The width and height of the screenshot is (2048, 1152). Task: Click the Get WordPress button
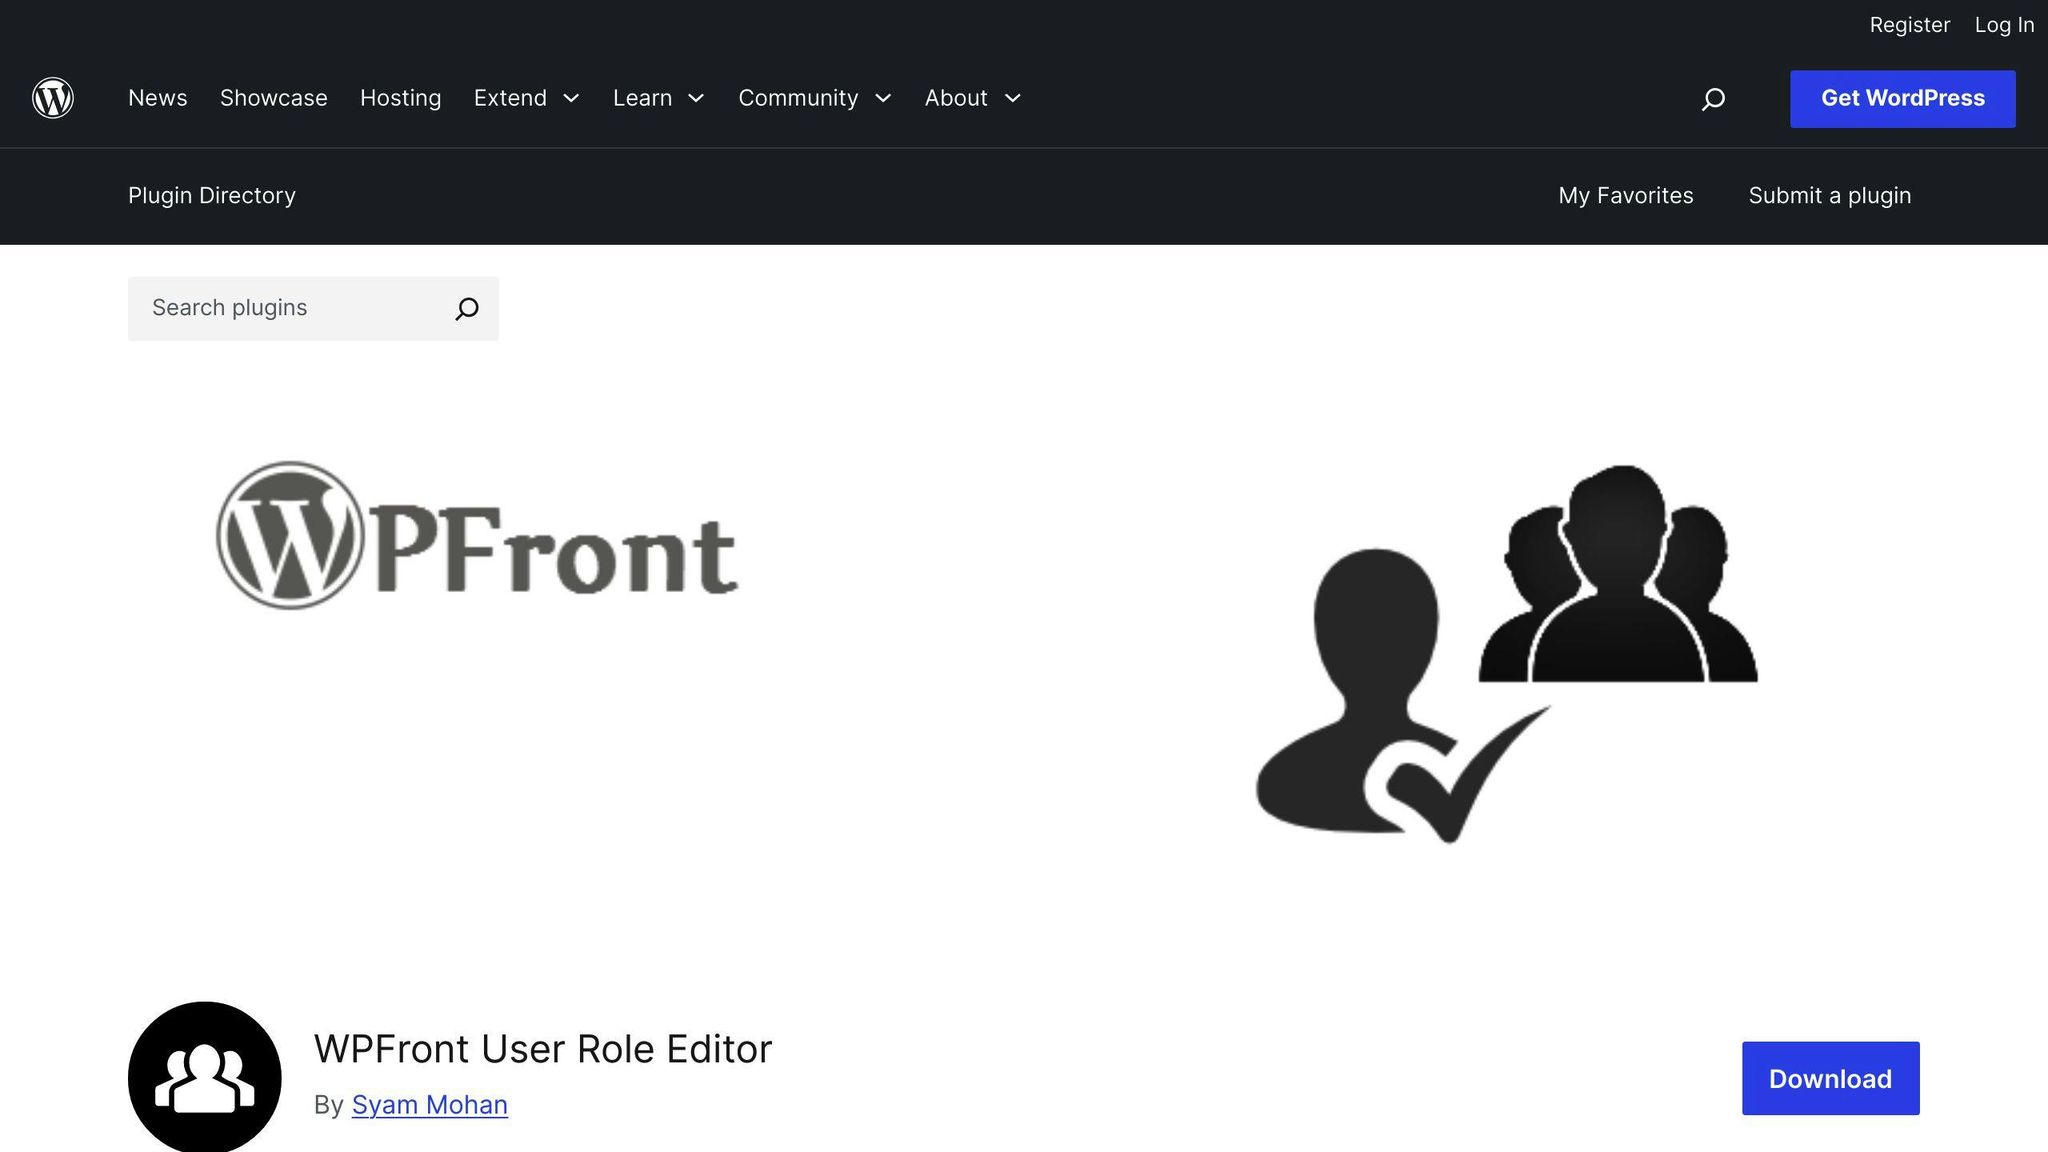click(1903, 99)
